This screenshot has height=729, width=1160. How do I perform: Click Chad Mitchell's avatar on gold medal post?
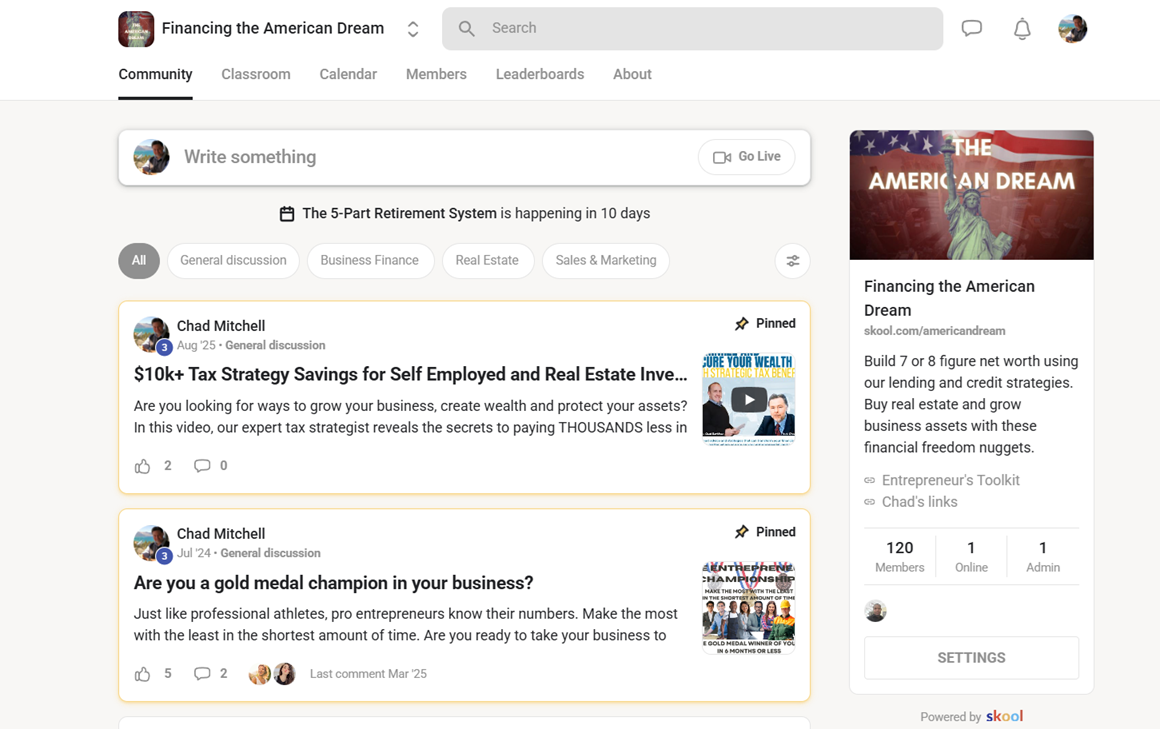click(152, 542)
